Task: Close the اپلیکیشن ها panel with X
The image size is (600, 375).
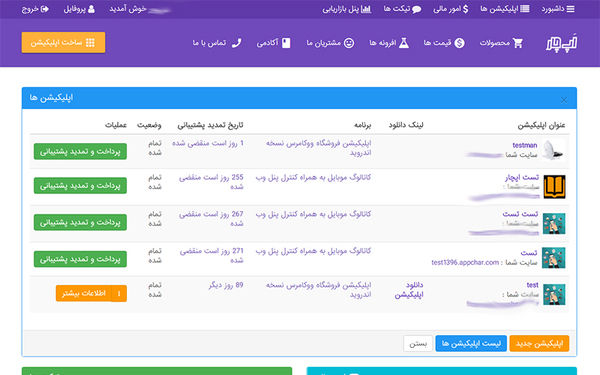Action: point(564,100)
